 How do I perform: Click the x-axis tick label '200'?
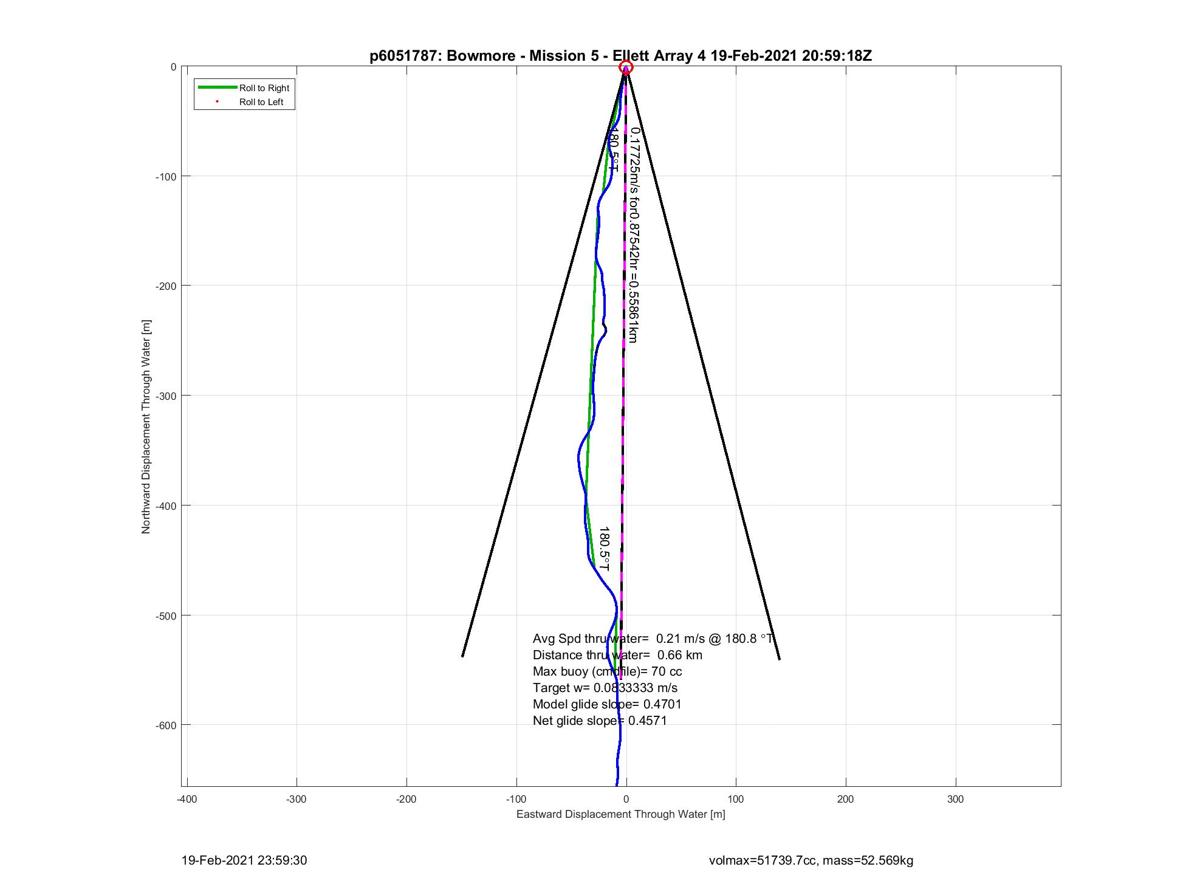click(x=846, y=800)
